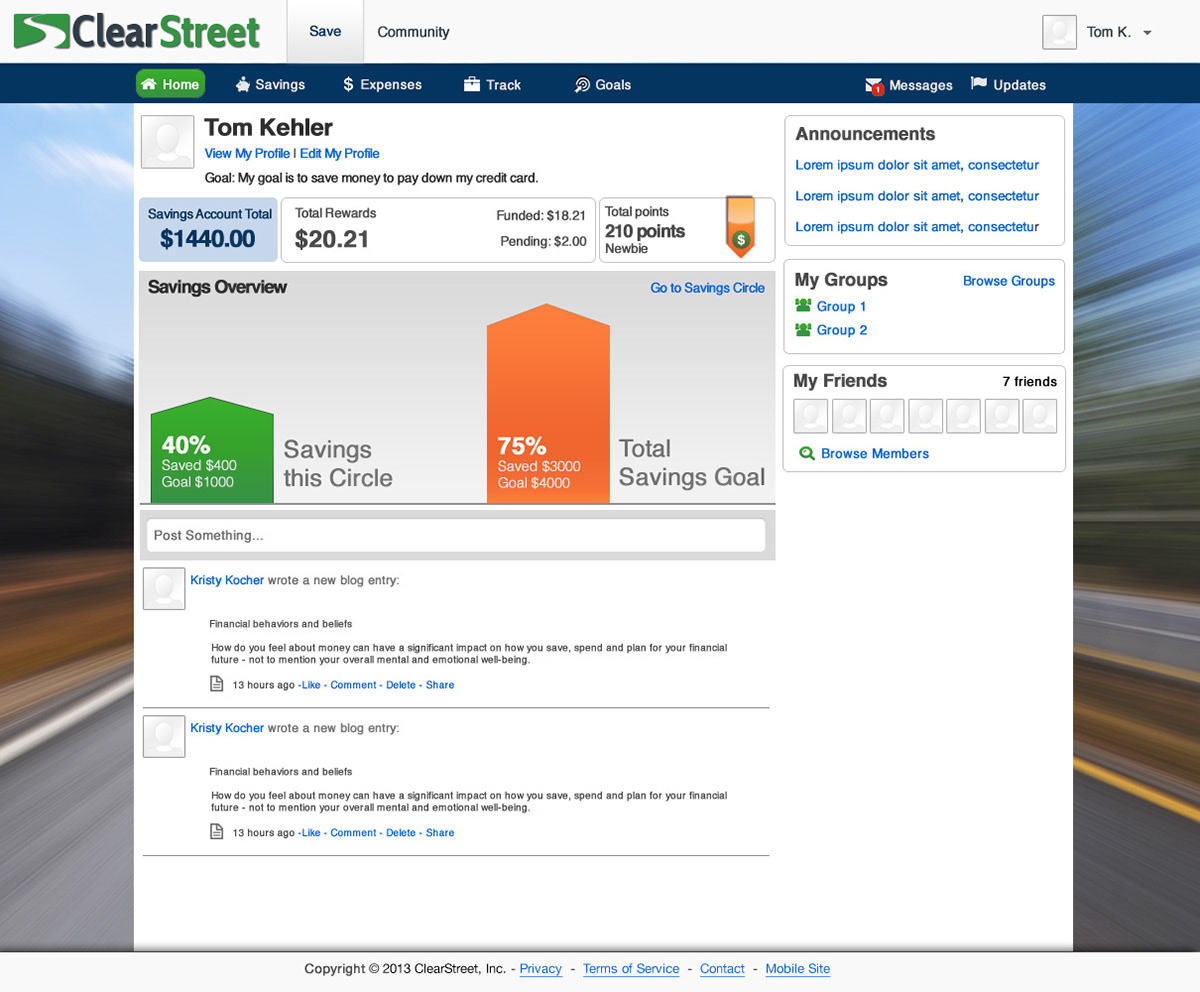Click the document icon on first blog post
1200x992 pixels.
click(x=216, y=684)
